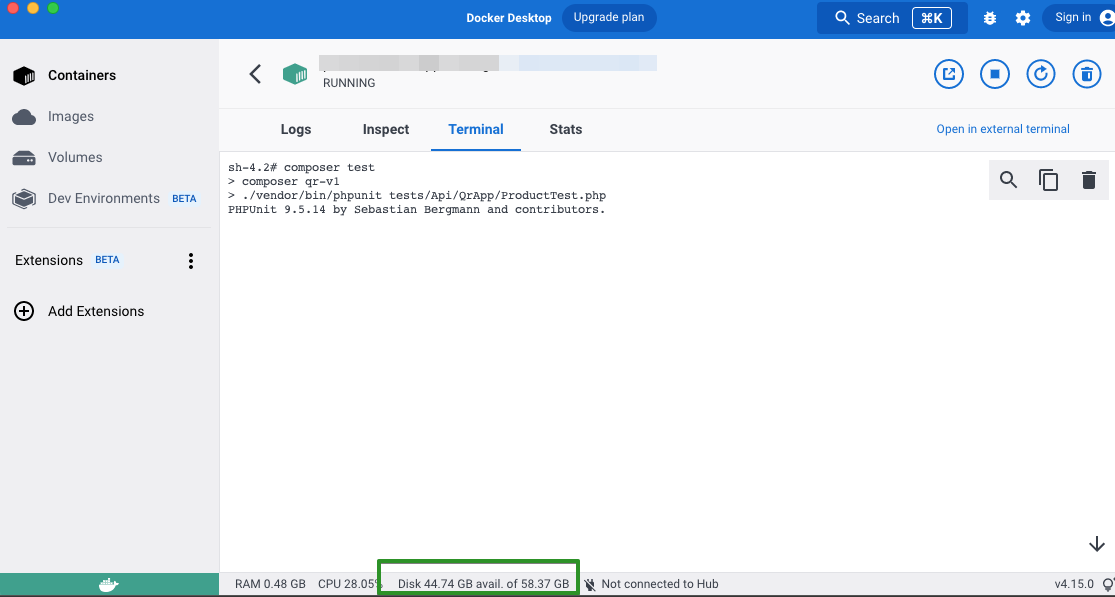Open the Search box in title bar

(x=892, y=18)
